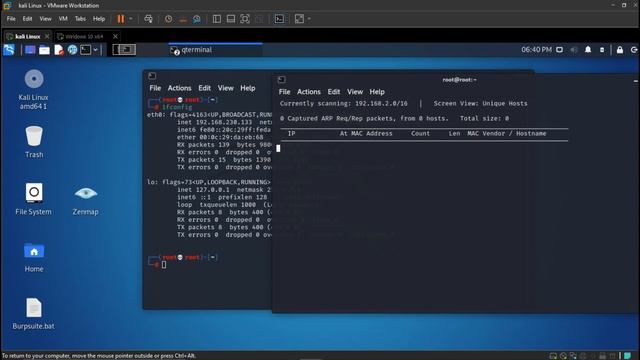The width and height of the screenshot is (640, 360).
Task: Open Actions menu in the netdiscover terminal
Action: (309, 92)
